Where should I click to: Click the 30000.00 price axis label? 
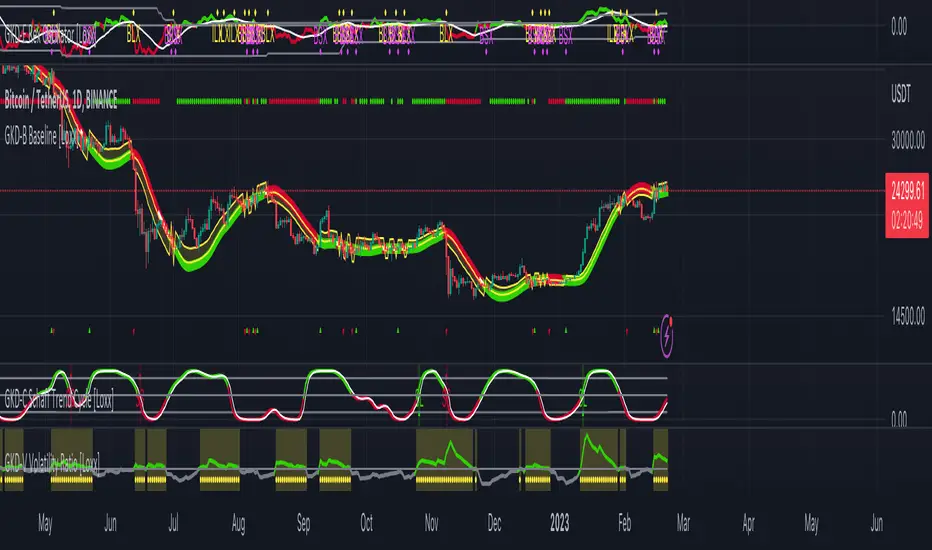(x=908, y=141)
